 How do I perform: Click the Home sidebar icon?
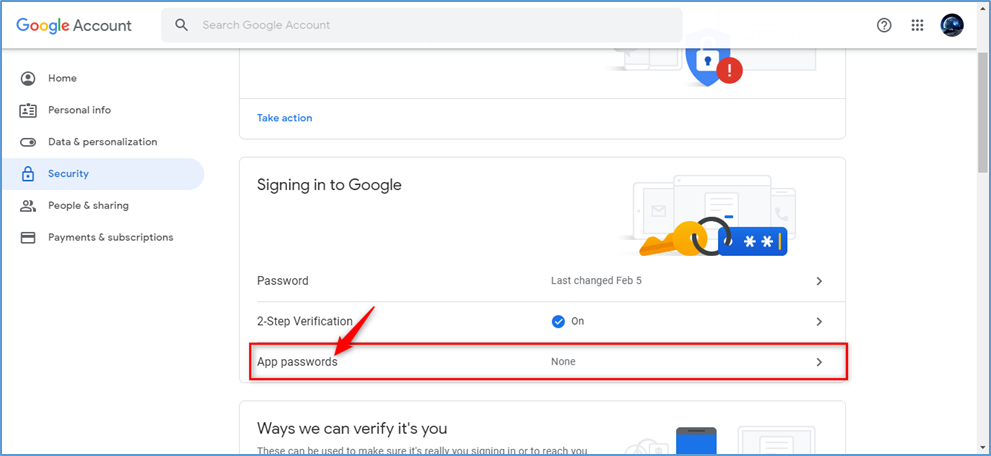28,78
